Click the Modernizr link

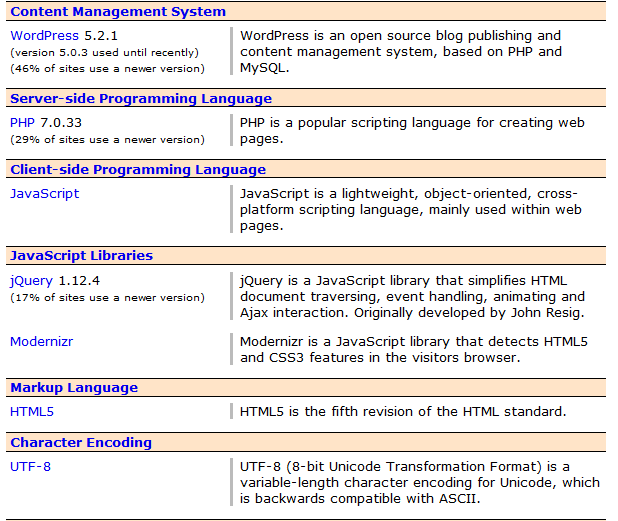(41, 341)
